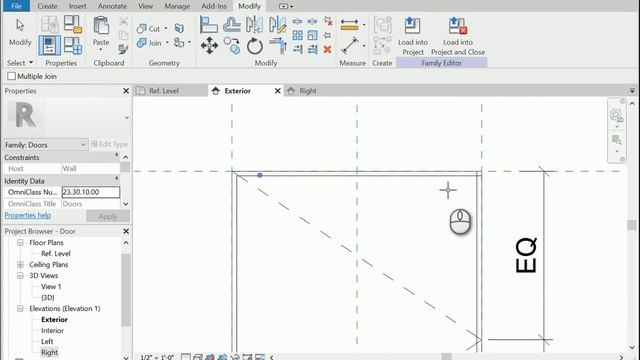The height and width of the screenshot is (360, 640).
Task: Select Trim/Extend to Corner tool
Action: [x=278, y=46]
